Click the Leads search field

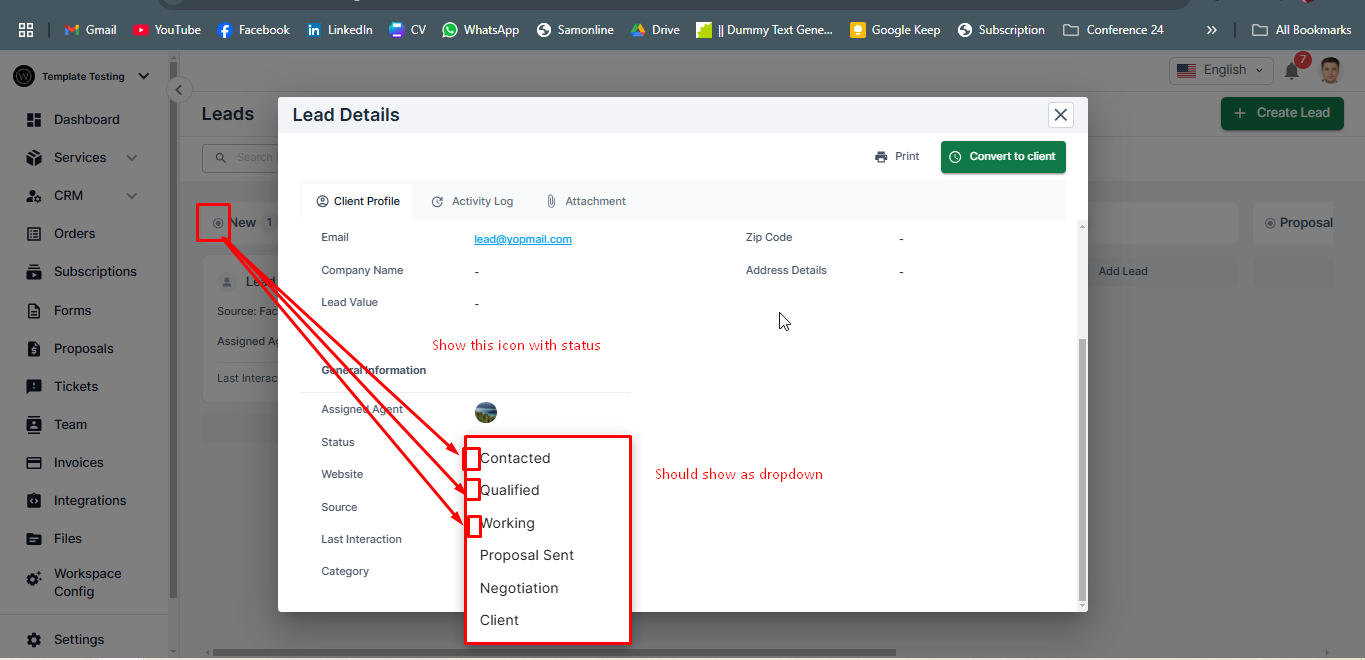(x=240, y=157)
